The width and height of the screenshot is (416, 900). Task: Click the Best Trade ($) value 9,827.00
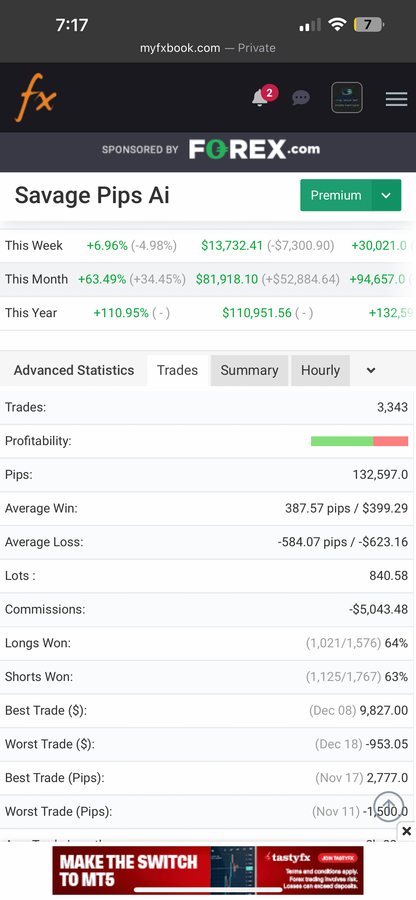384,711
